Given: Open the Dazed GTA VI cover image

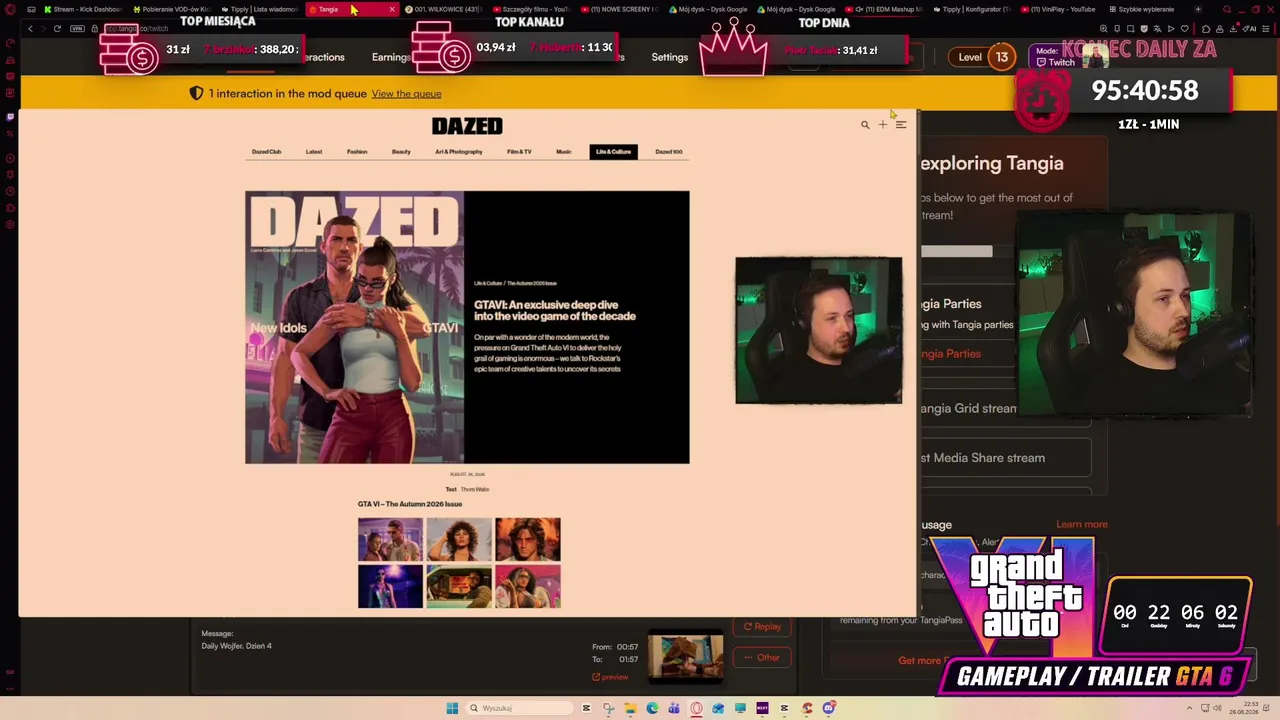Looking at the screenshot, I should [355, 327].
